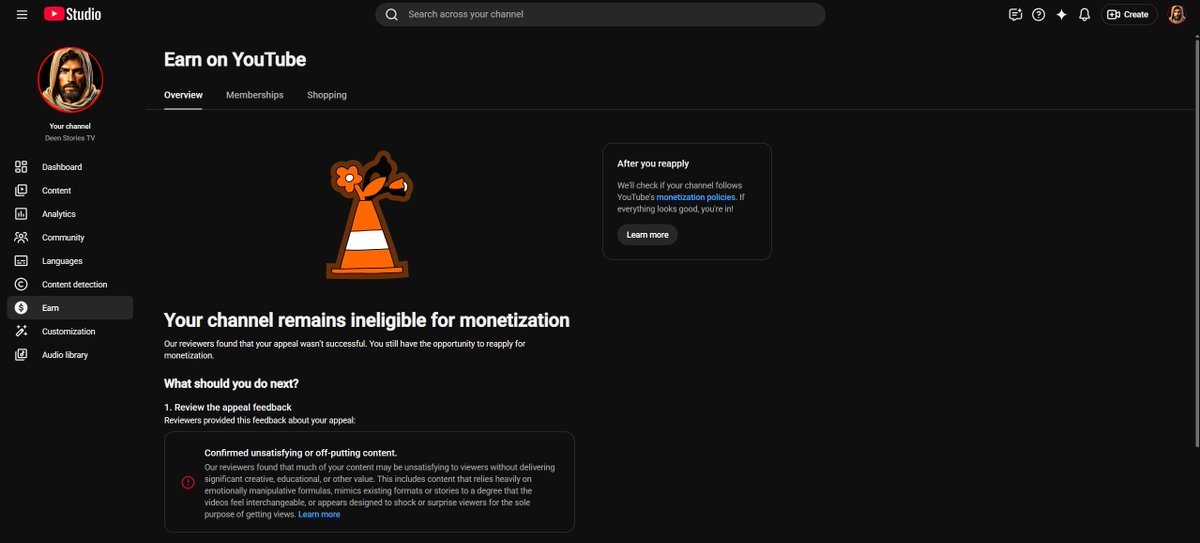Open the account avatar menu
The image size is (1200, 543).
(x=1177, y=14)
